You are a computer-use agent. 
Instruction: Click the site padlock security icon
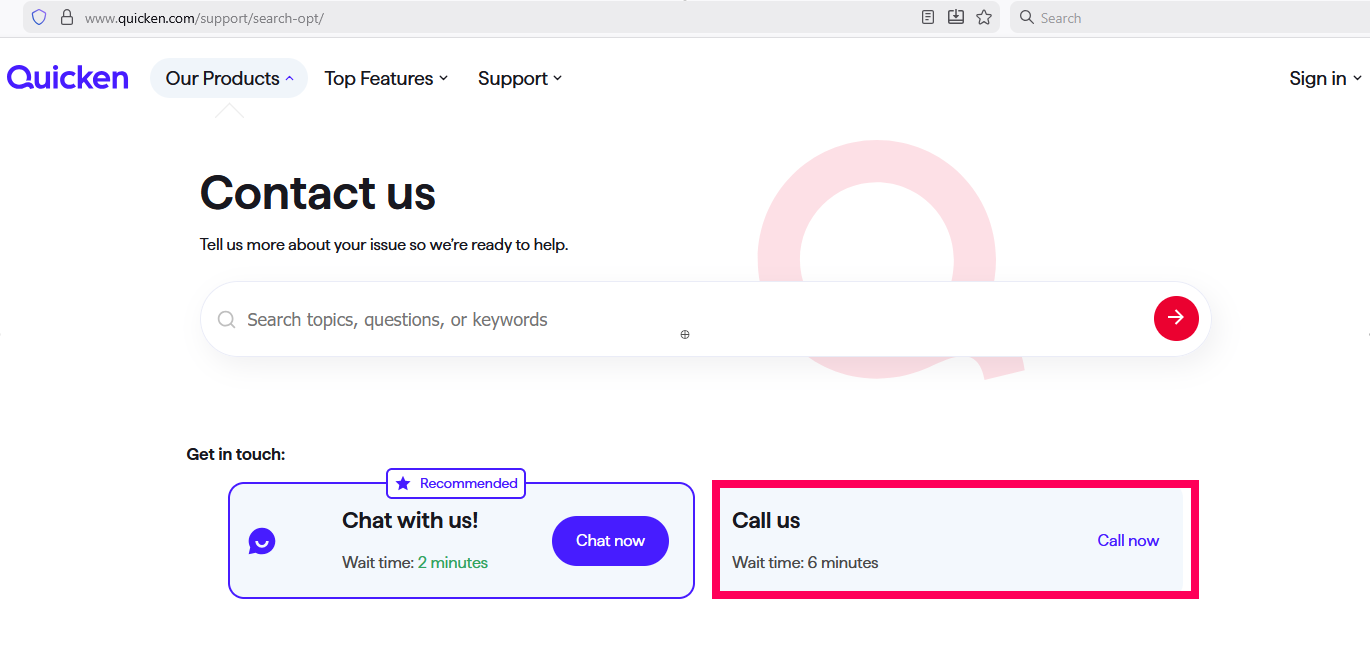coord(67,17)
